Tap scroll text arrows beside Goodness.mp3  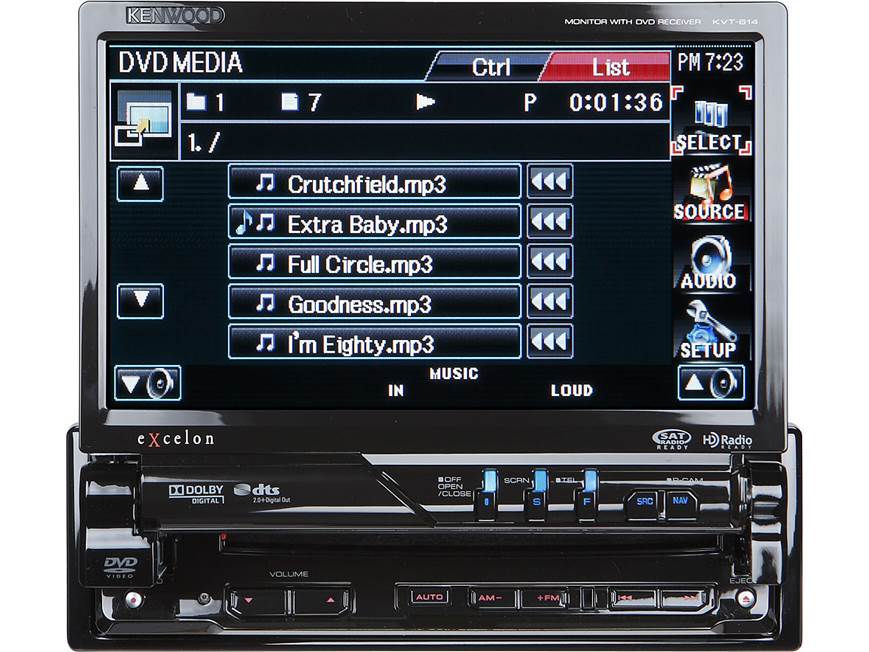pos(550,301)
